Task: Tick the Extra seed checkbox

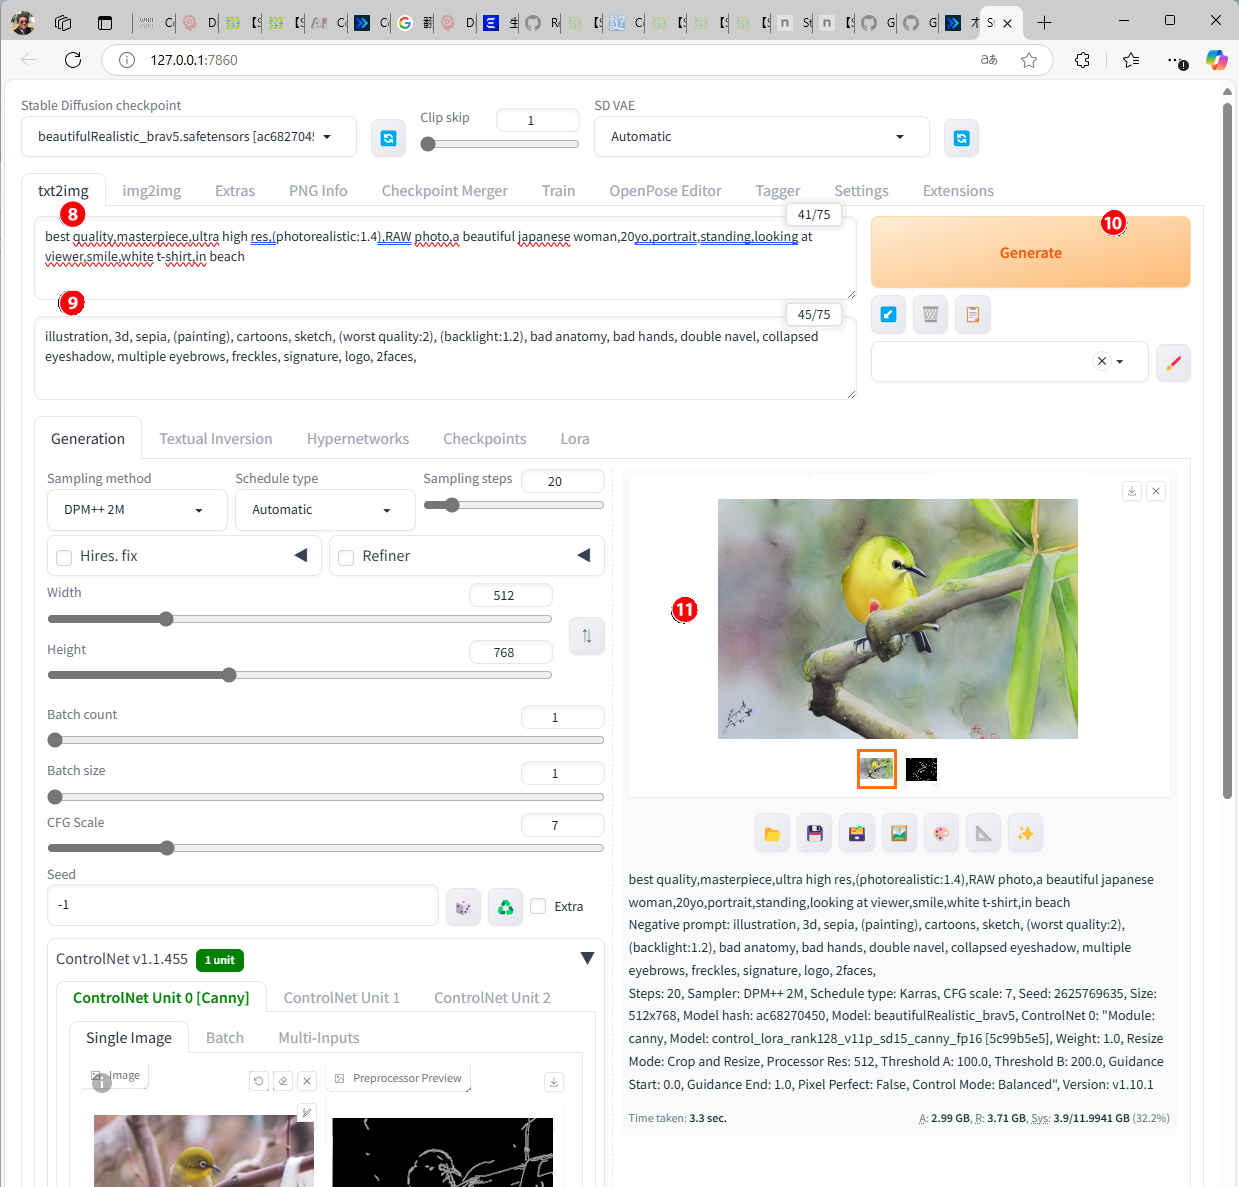Action: click(539, 906)
